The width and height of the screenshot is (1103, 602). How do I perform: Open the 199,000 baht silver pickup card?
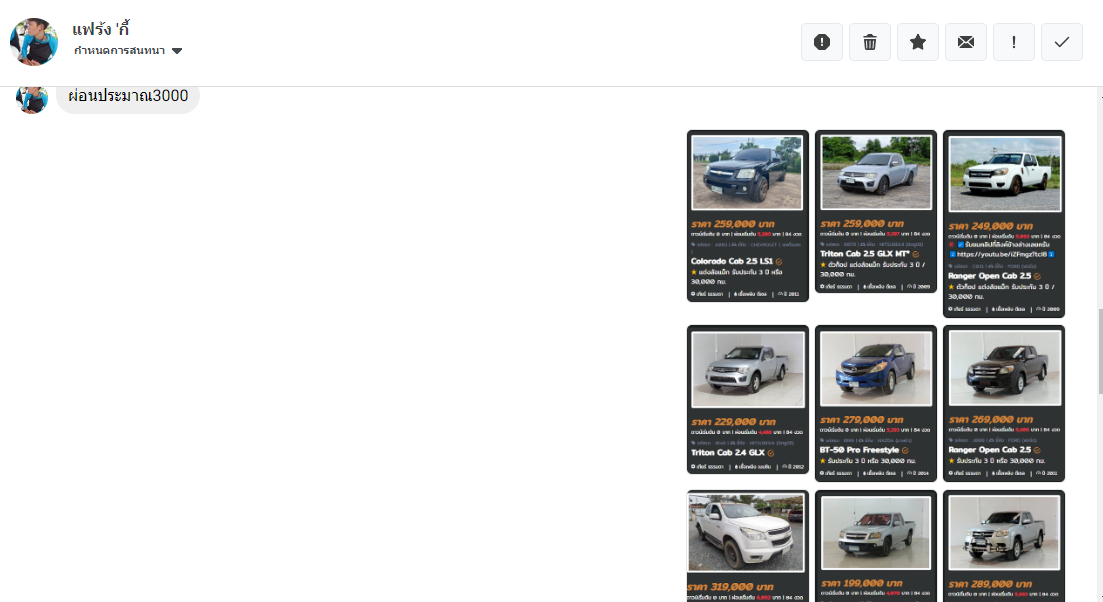(x=876, y=546)
